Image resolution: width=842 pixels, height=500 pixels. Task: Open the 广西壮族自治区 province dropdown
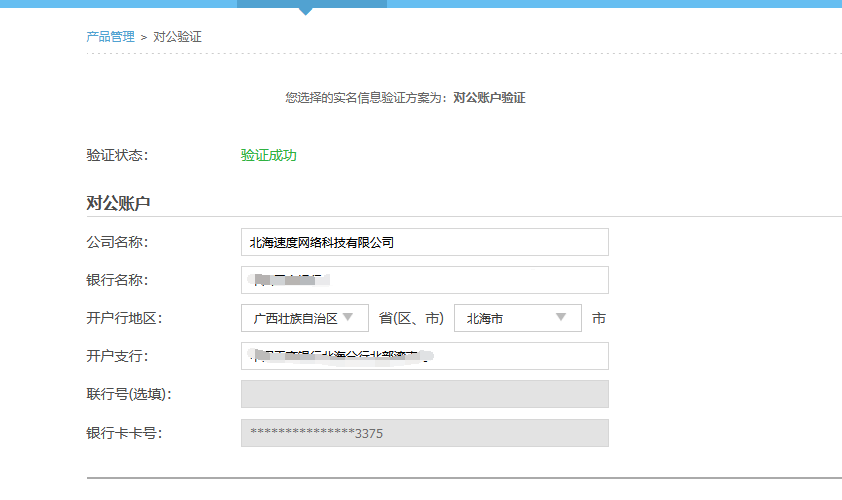tap(304, 318)
